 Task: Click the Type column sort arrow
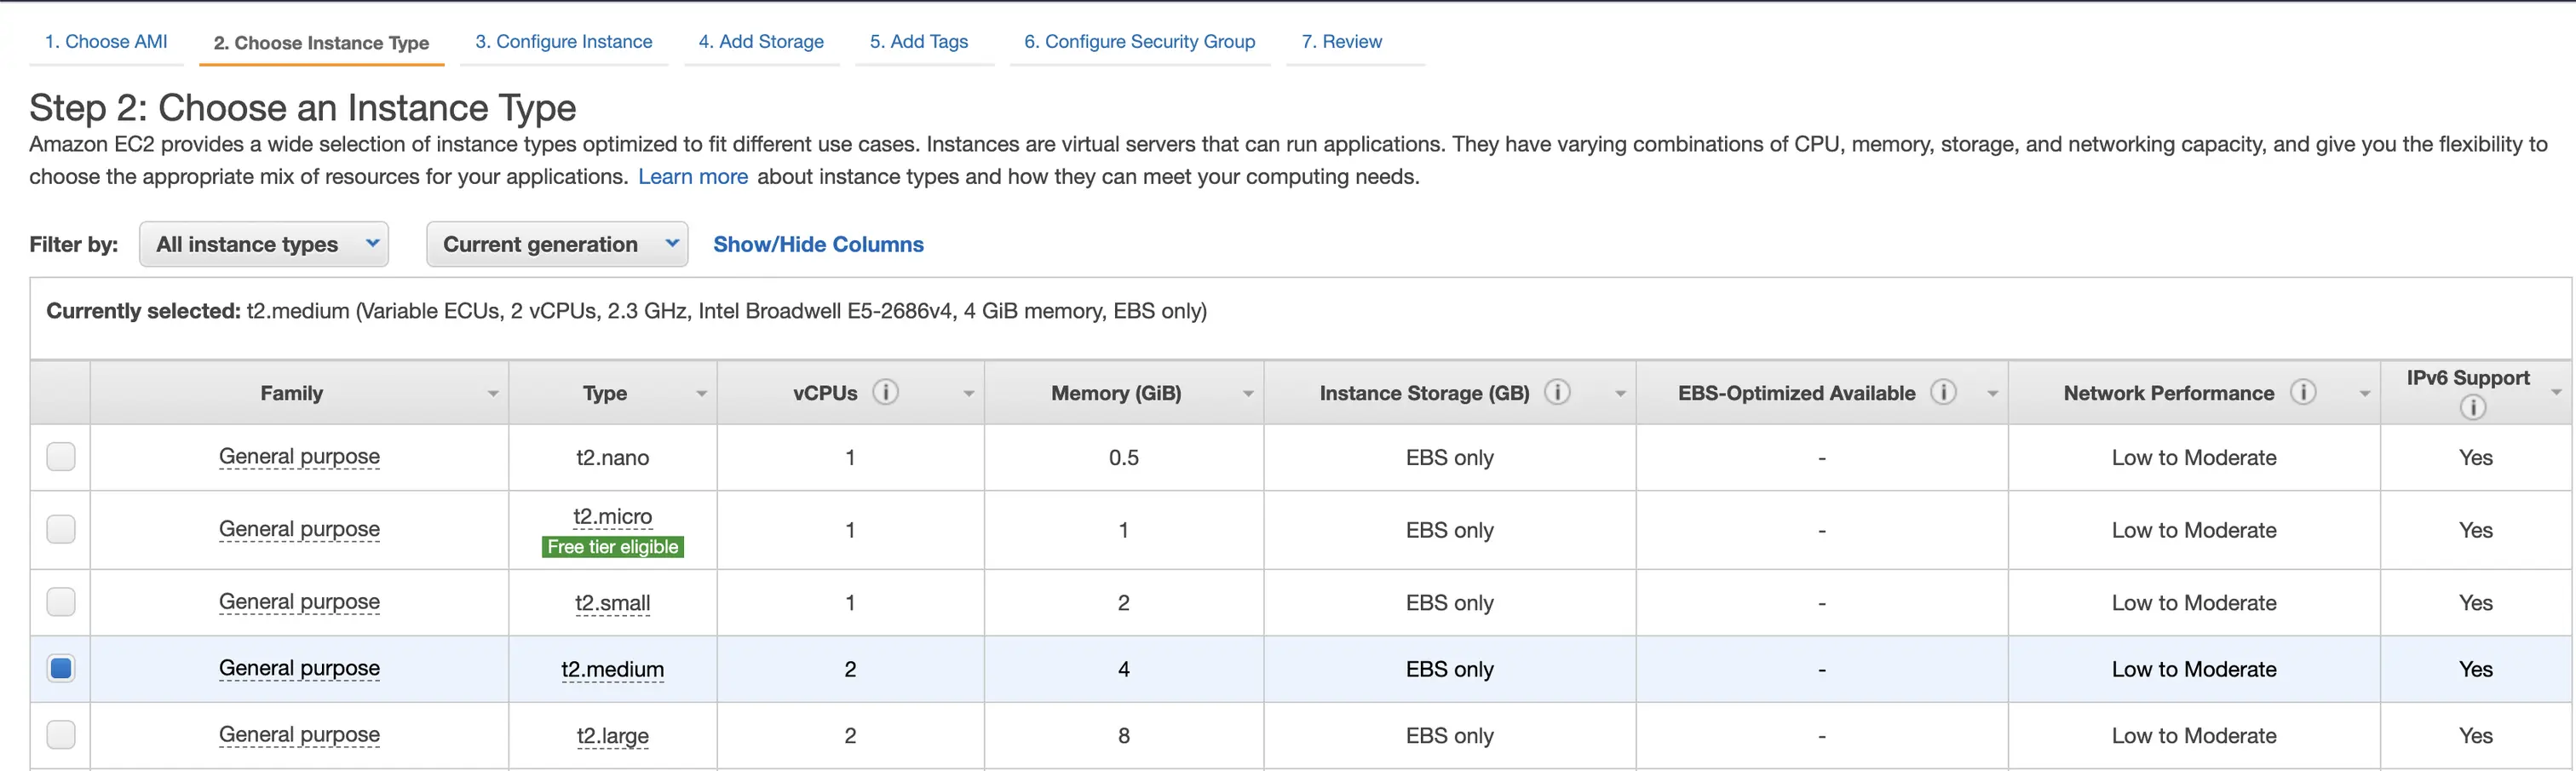pos(702,394)
